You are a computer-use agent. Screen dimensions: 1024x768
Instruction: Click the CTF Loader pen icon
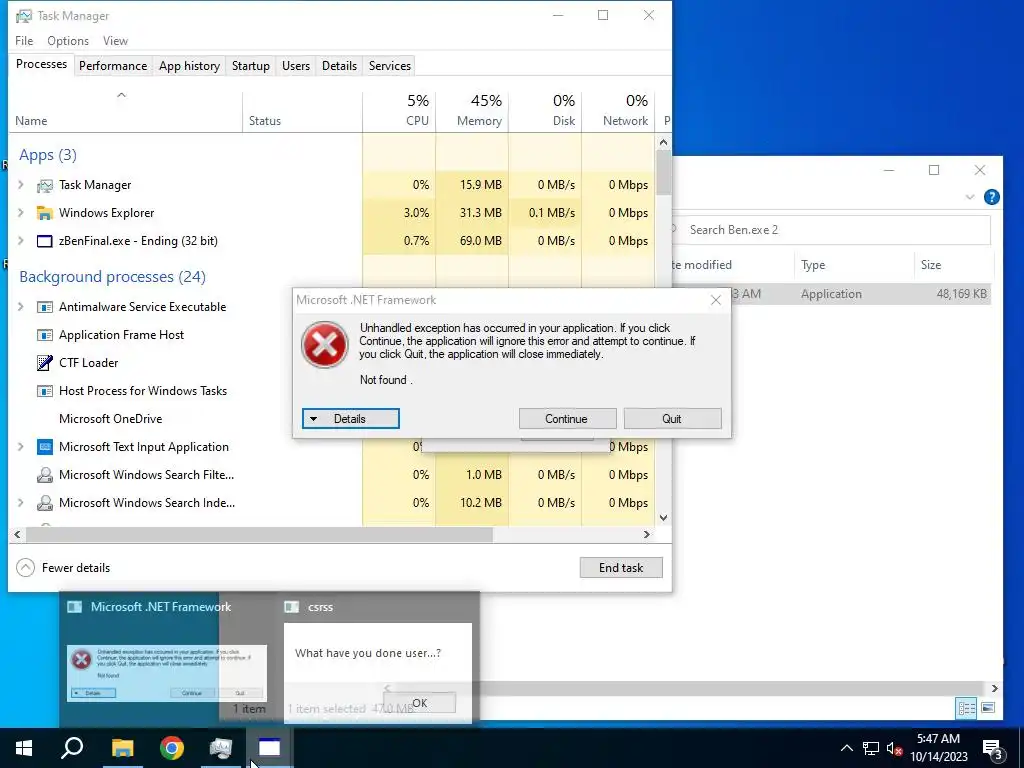[44, 362]
